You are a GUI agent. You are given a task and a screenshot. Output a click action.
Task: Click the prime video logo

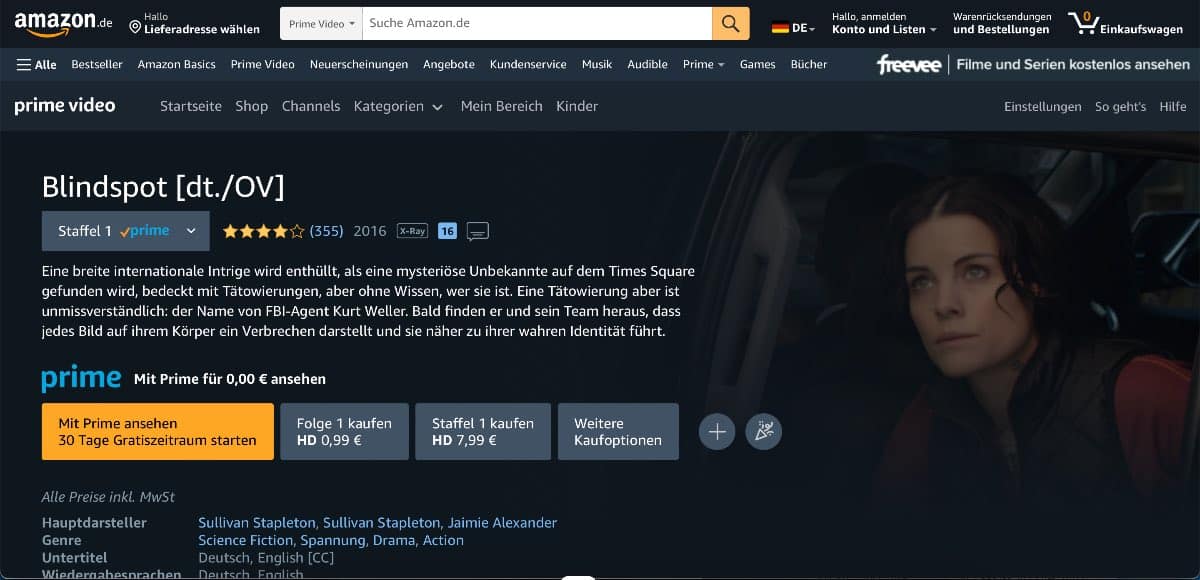coord(65,106)
